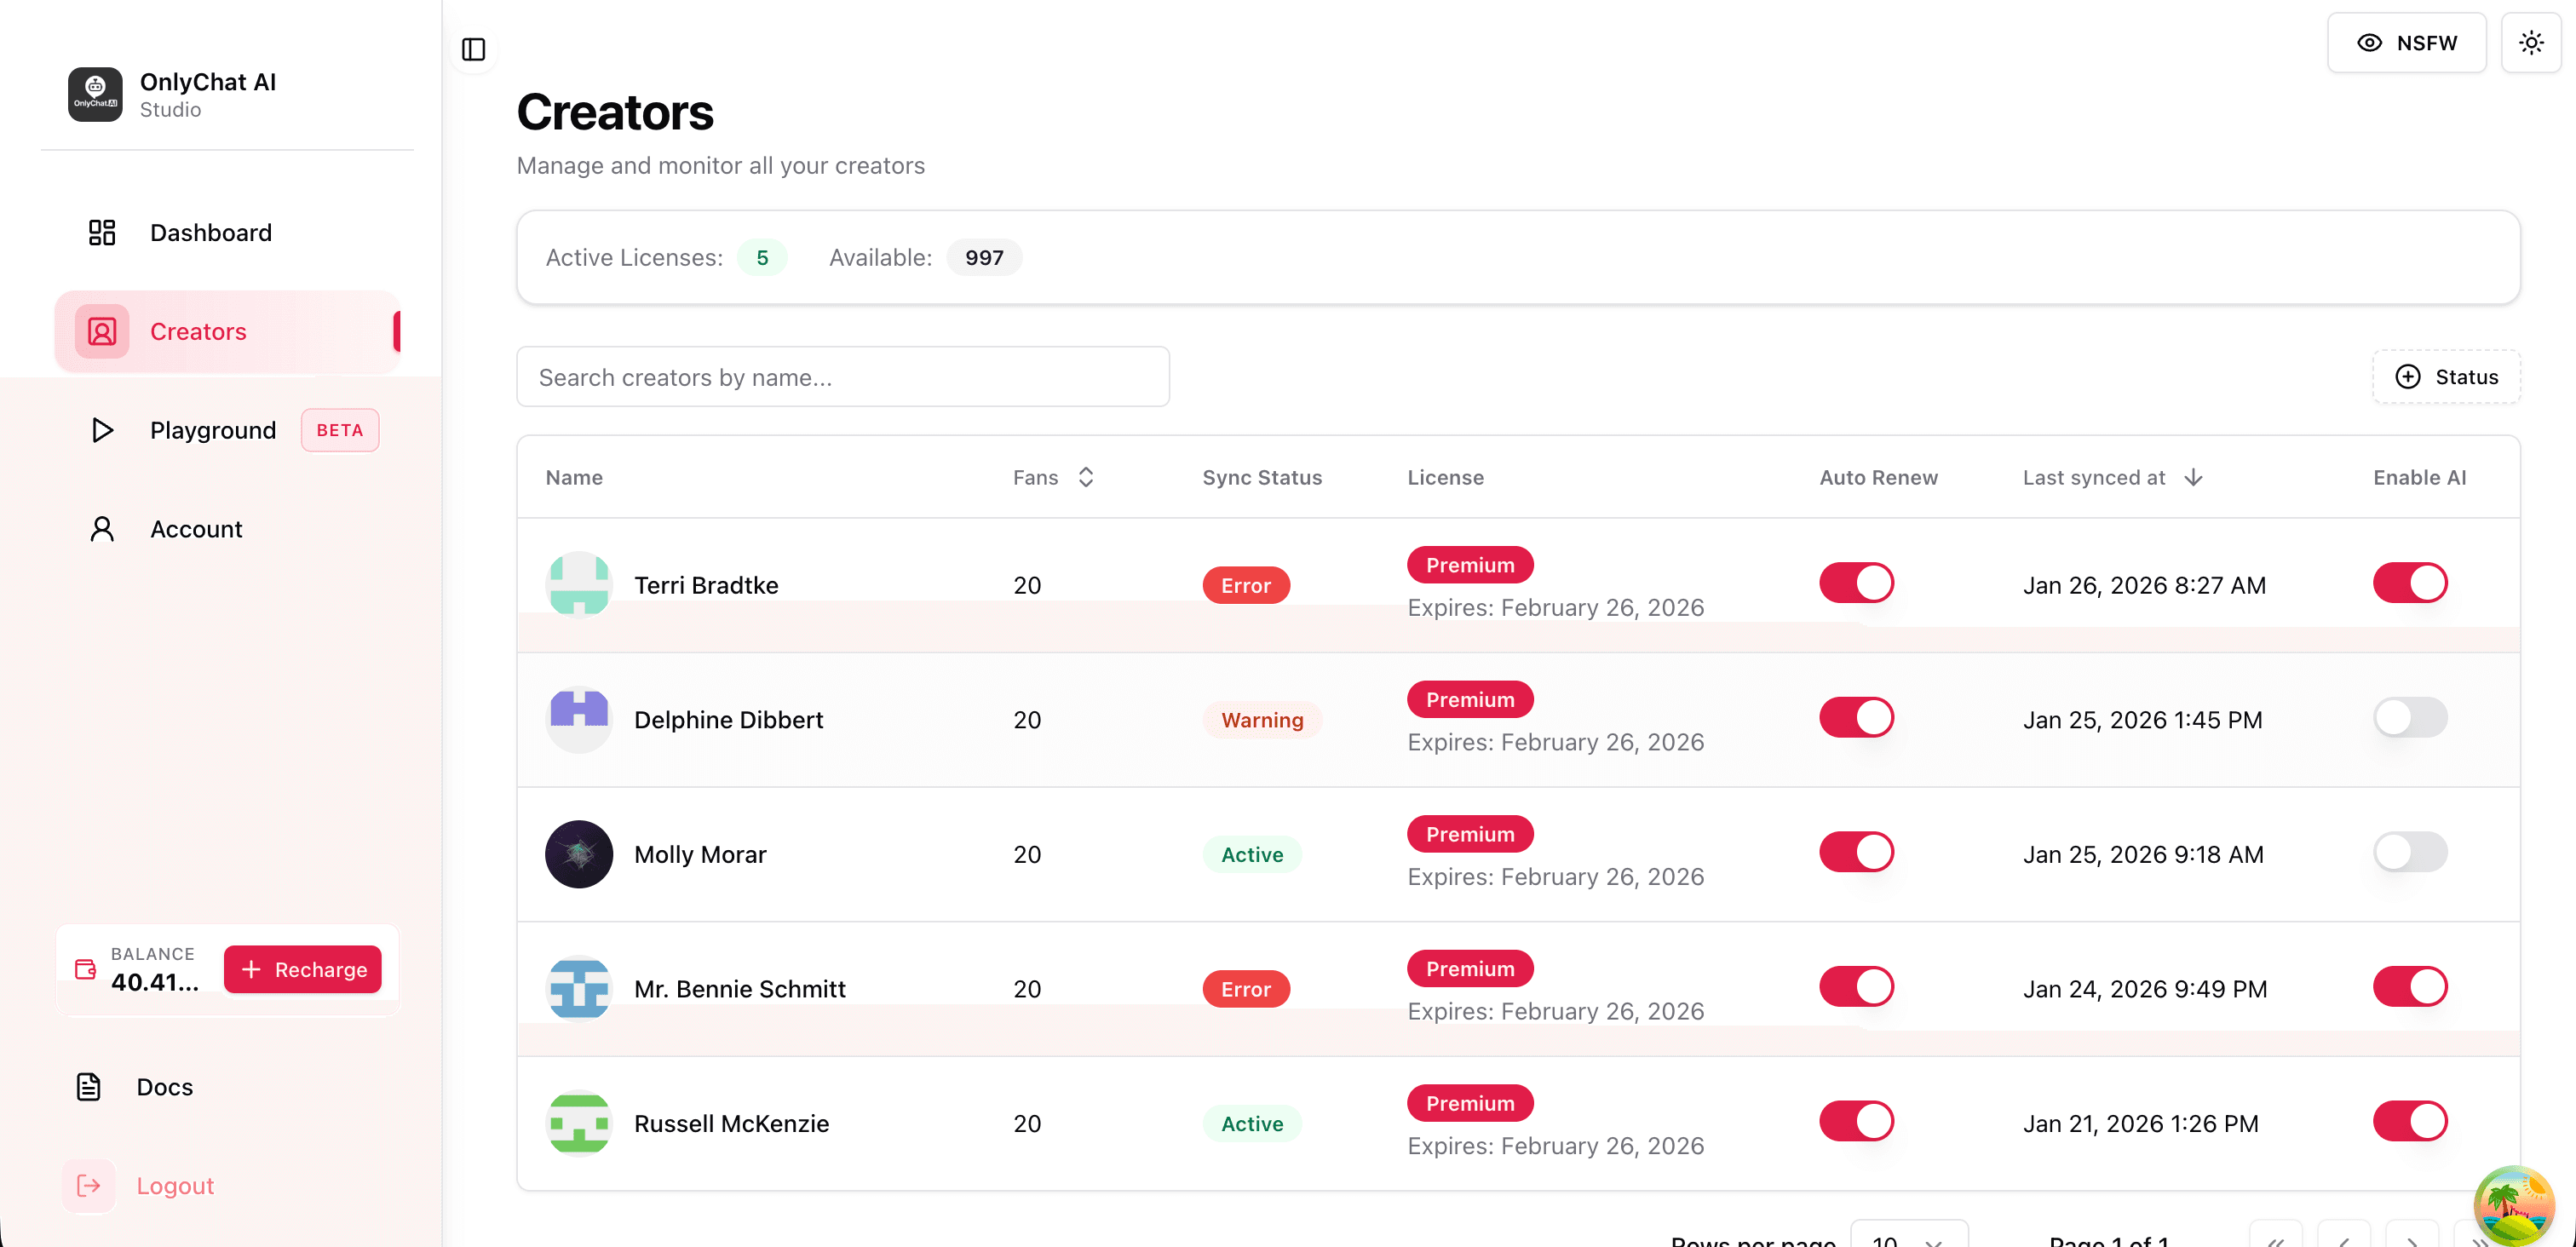Sort table by Fans column

(1054, 477)
